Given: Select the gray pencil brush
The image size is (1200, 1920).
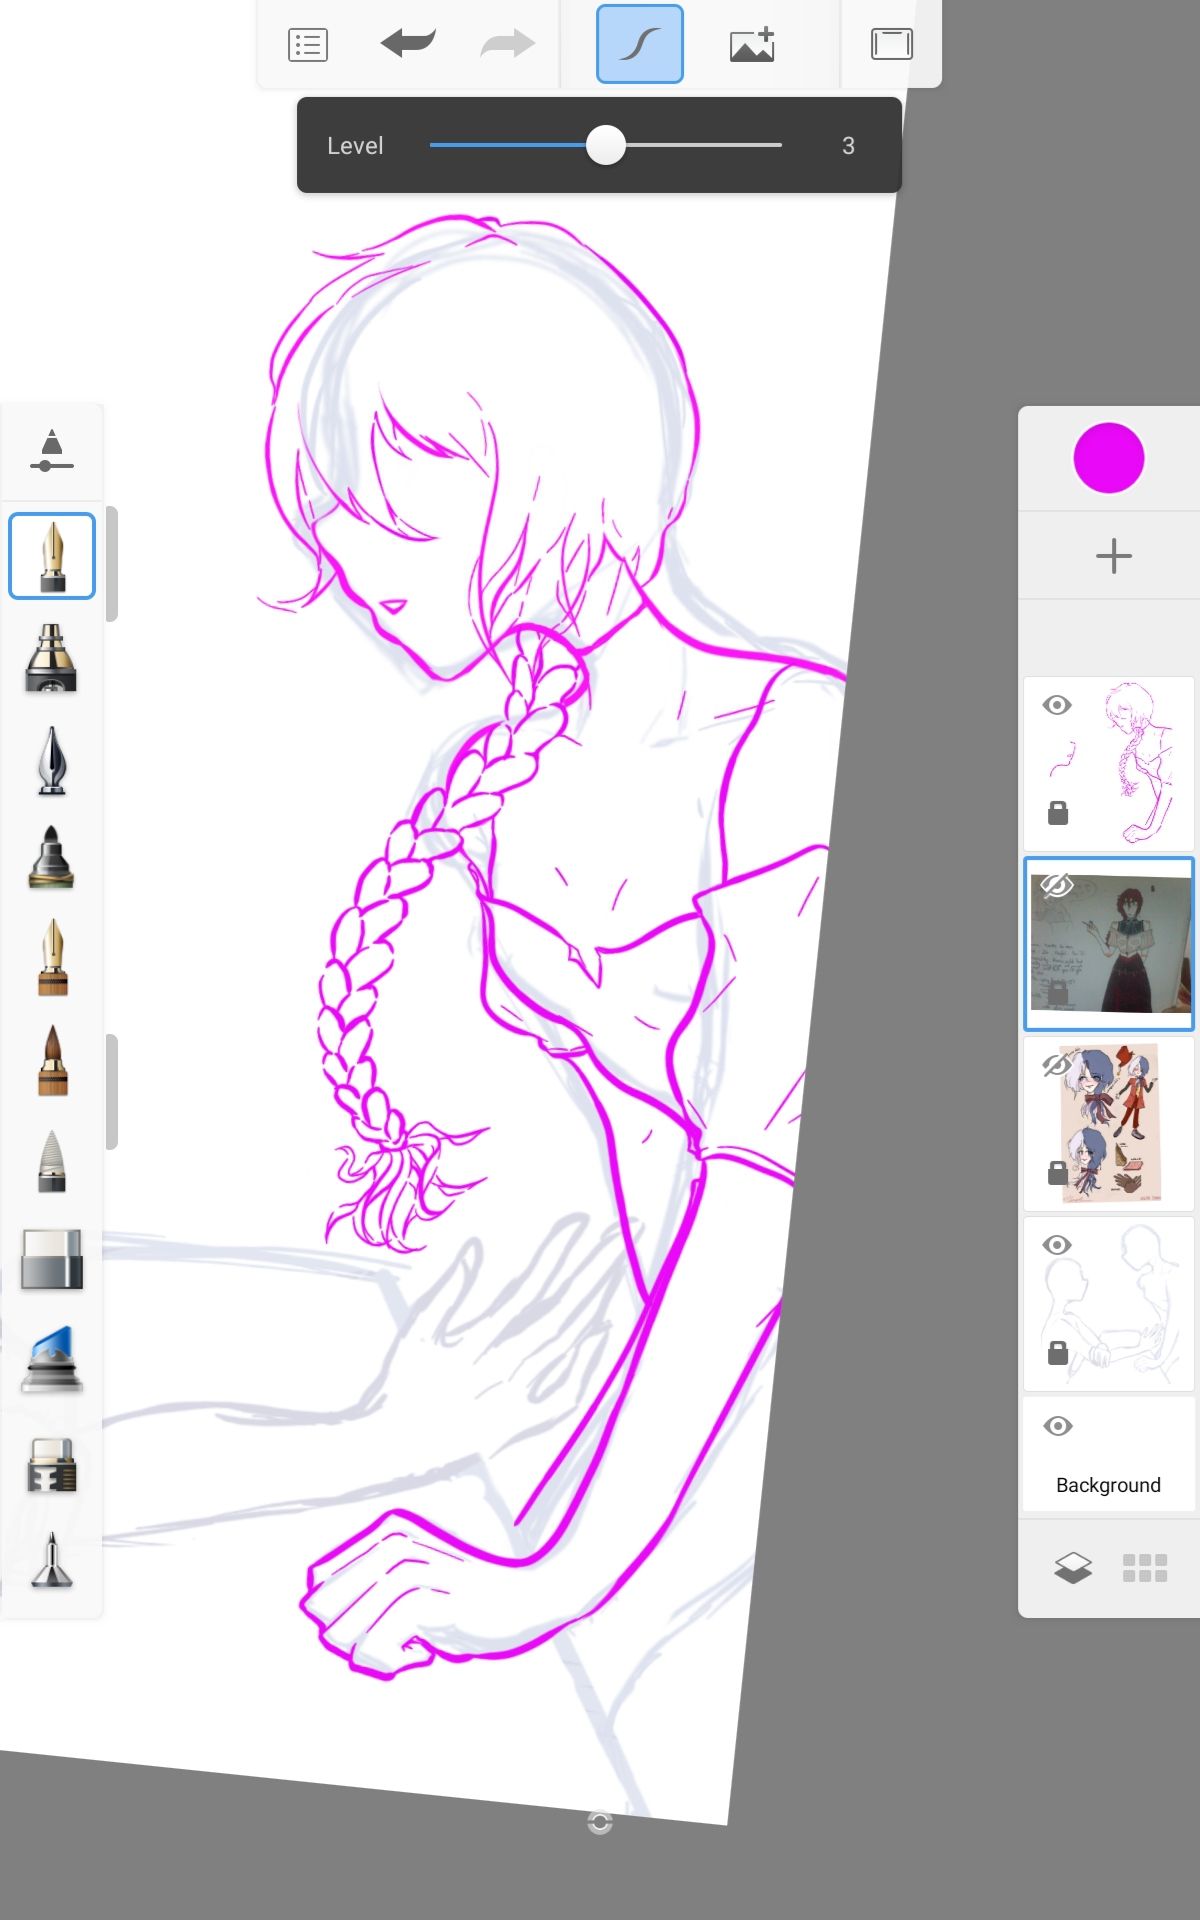Looking at the screenshot, I should (52, 1161).
